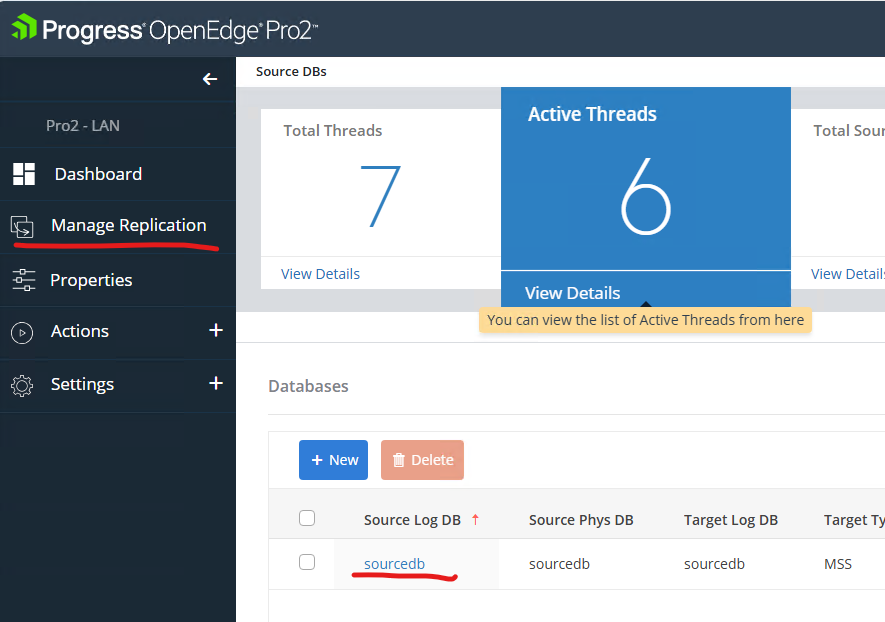The width and height of the screenshot is (885, 622).
Task: Click the trash icon on Delete button
Action: [x=400, y=459]
